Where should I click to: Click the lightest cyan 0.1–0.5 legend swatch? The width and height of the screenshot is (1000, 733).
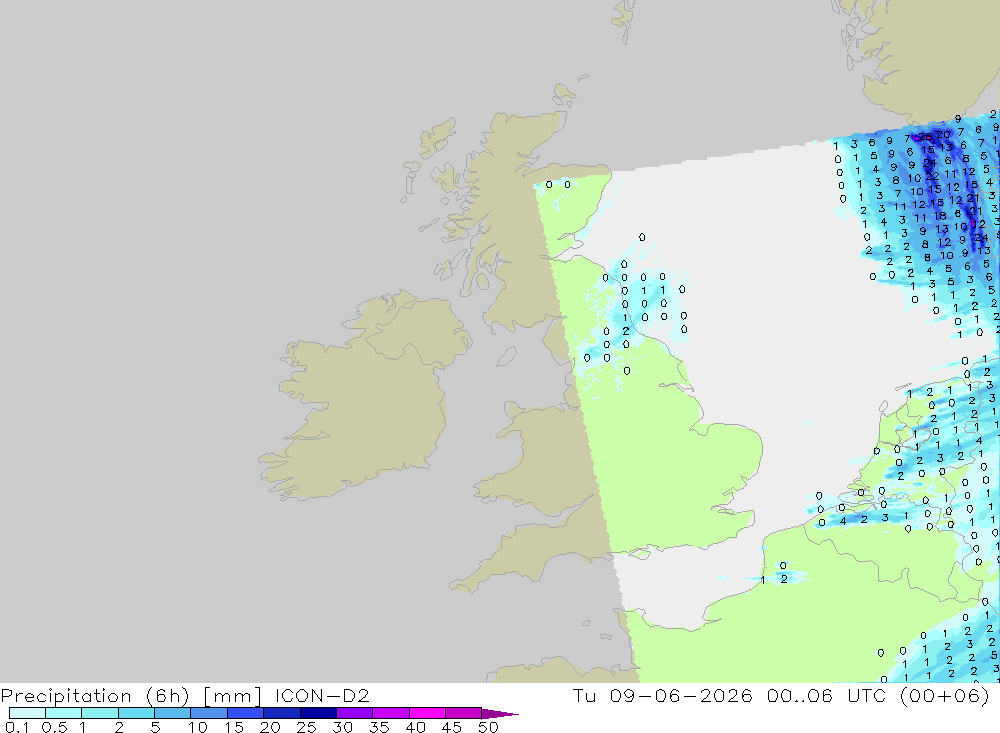coord(27,713)
